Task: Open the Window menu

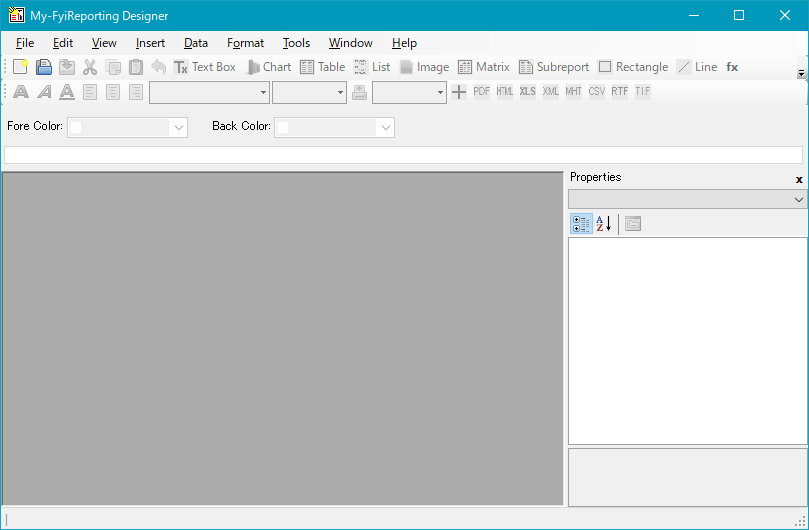Action: click(351, 43)
